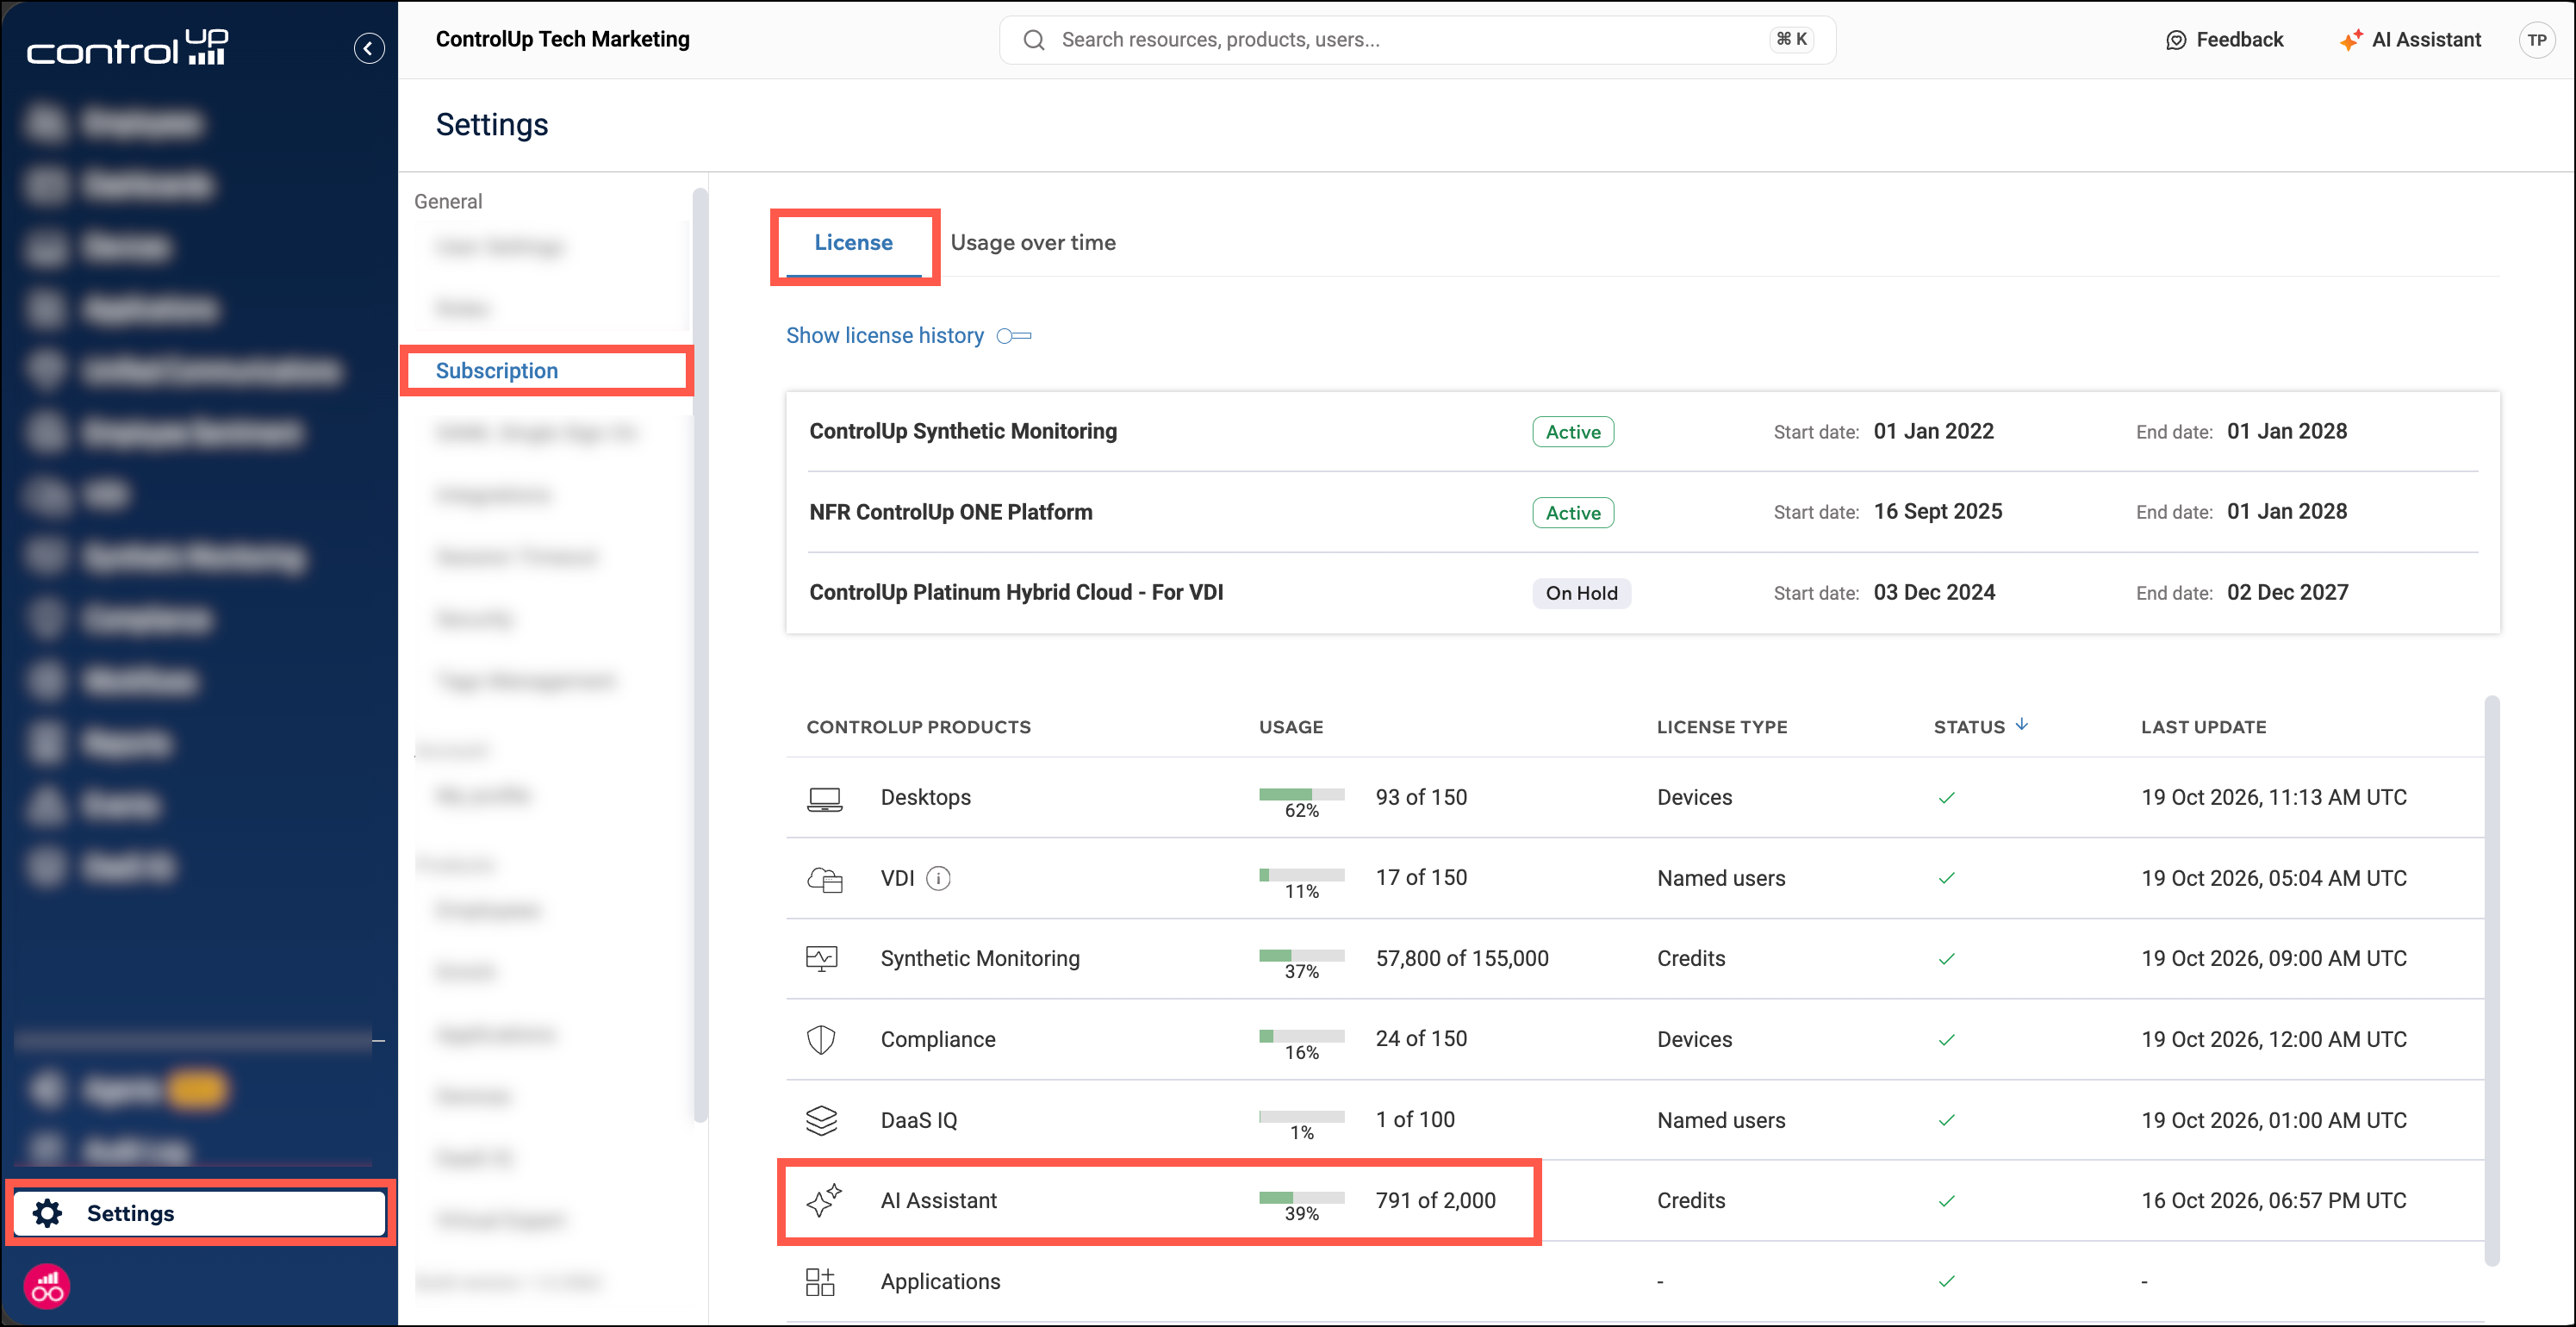Collapse the sidebar with the chevron button
This screenshot has height=1327, width=2576.
[369, 48]
